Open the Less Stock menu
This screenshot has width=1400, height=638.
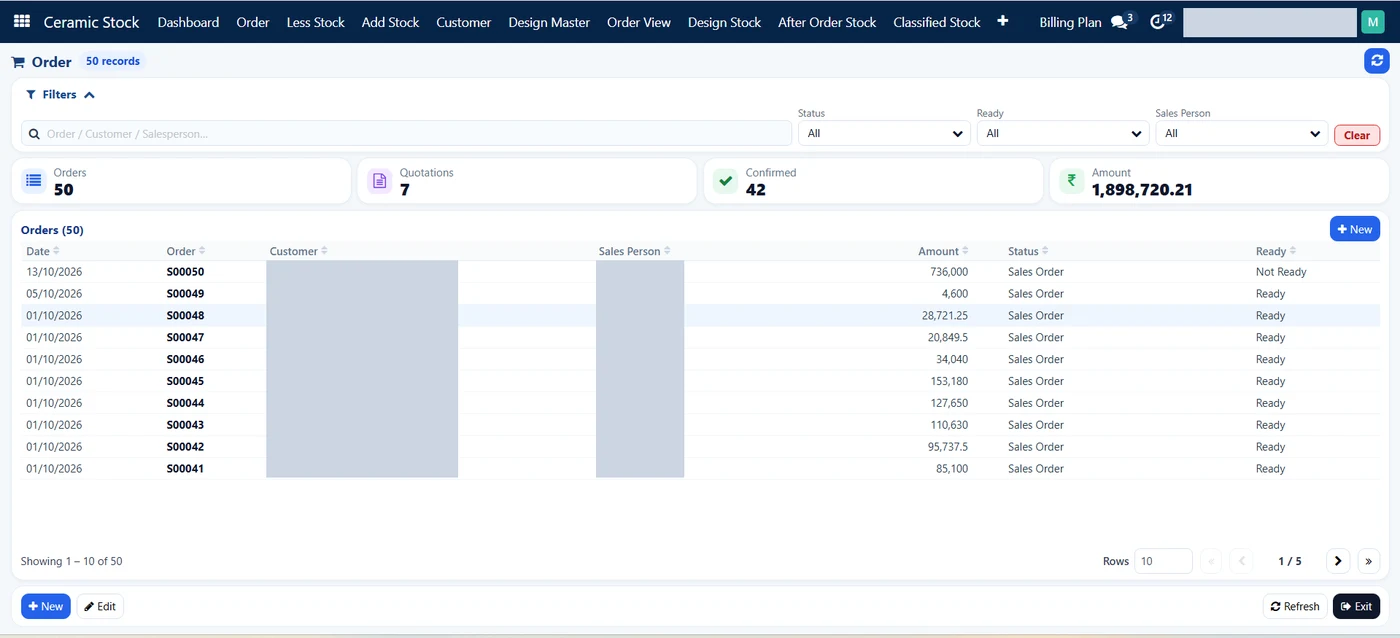[315, 22]
